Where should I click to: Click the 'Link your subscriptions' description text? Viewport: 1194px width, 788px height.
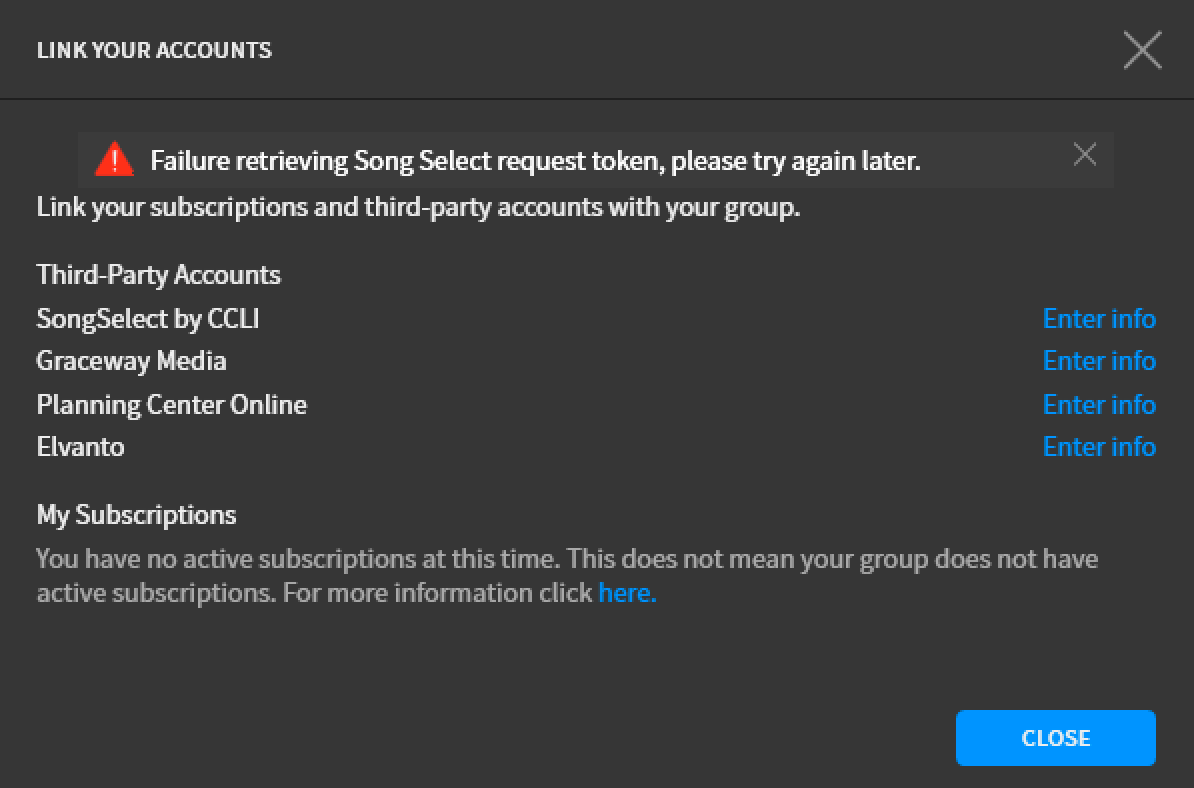(418, 207)
